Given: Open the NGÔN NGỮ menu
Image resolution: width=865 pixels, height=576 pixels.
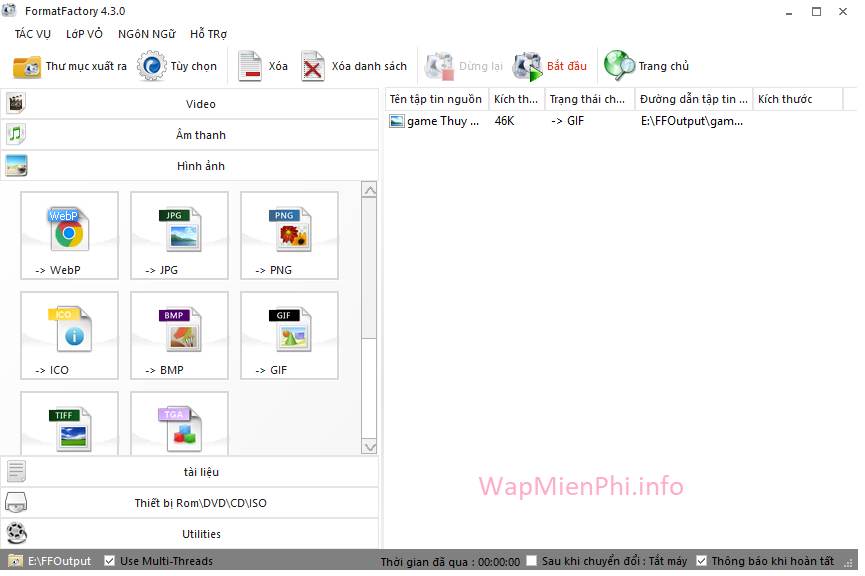Looking at the screenshot, I should point(147,34).
